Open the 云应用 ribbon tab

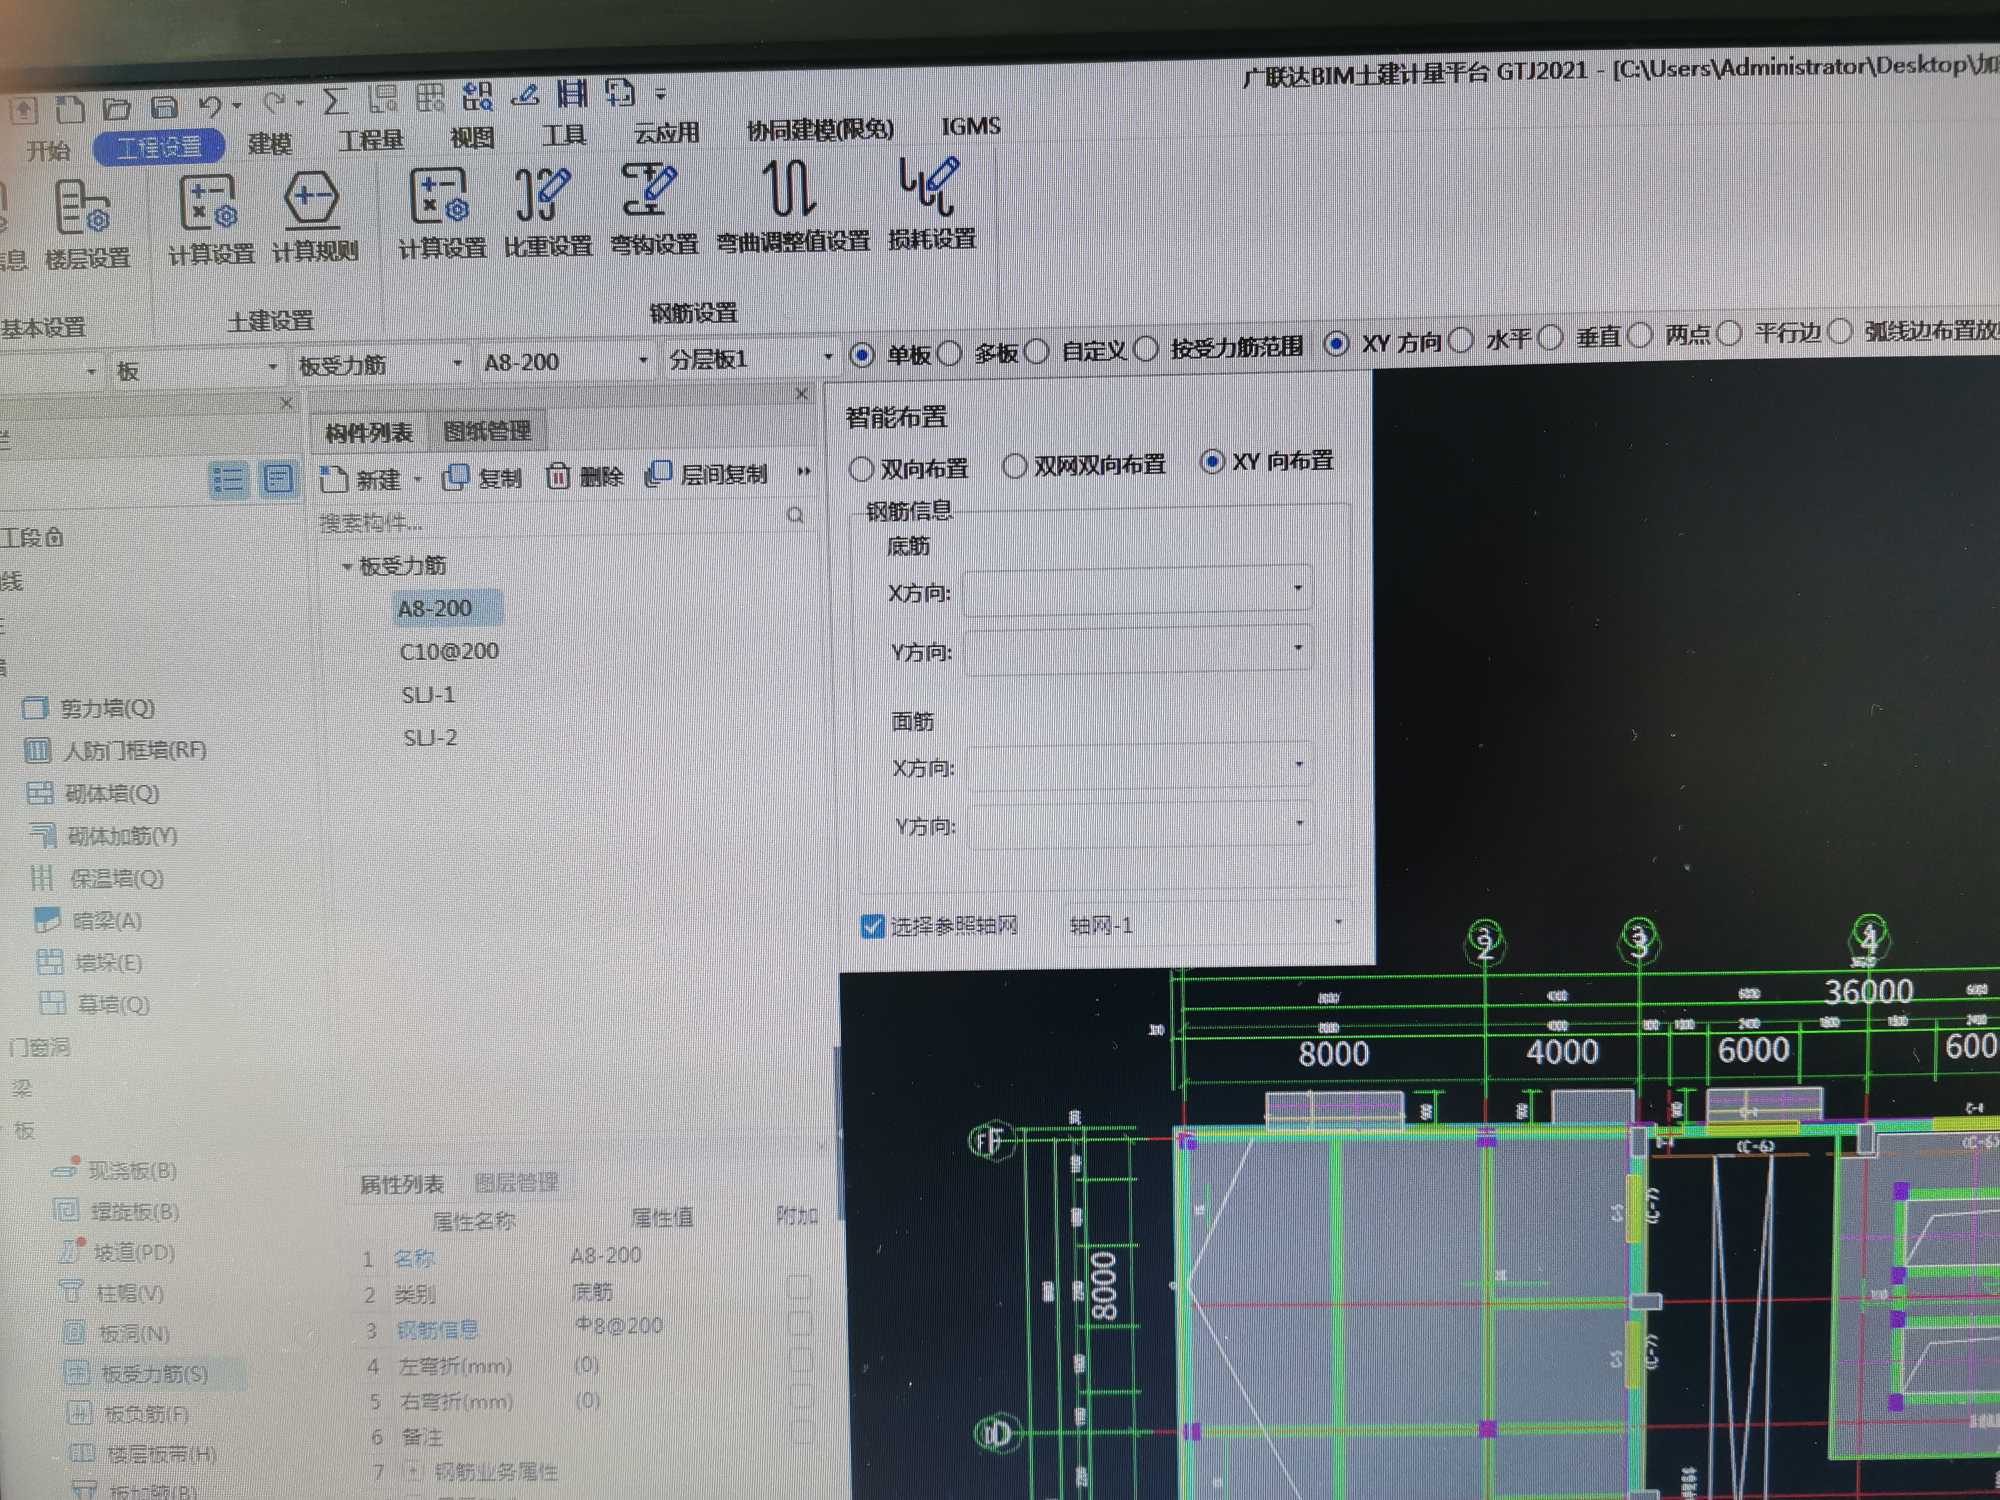[666, 133]
